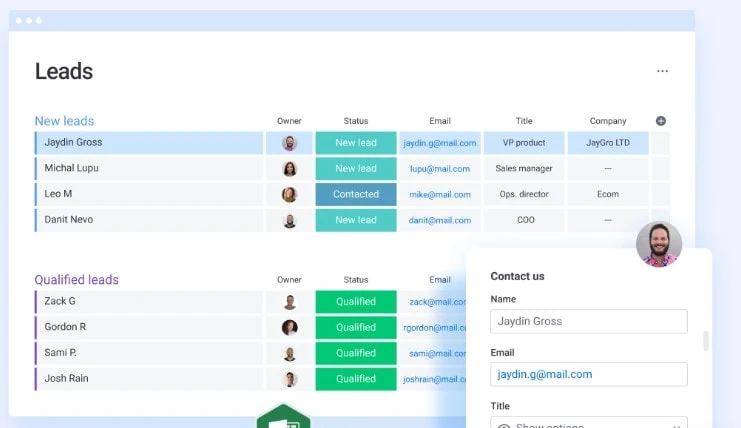This screenshot has width=741, height=428.
Task: Change Michal Lupu status New lead
Action: [x=356, y=169]
